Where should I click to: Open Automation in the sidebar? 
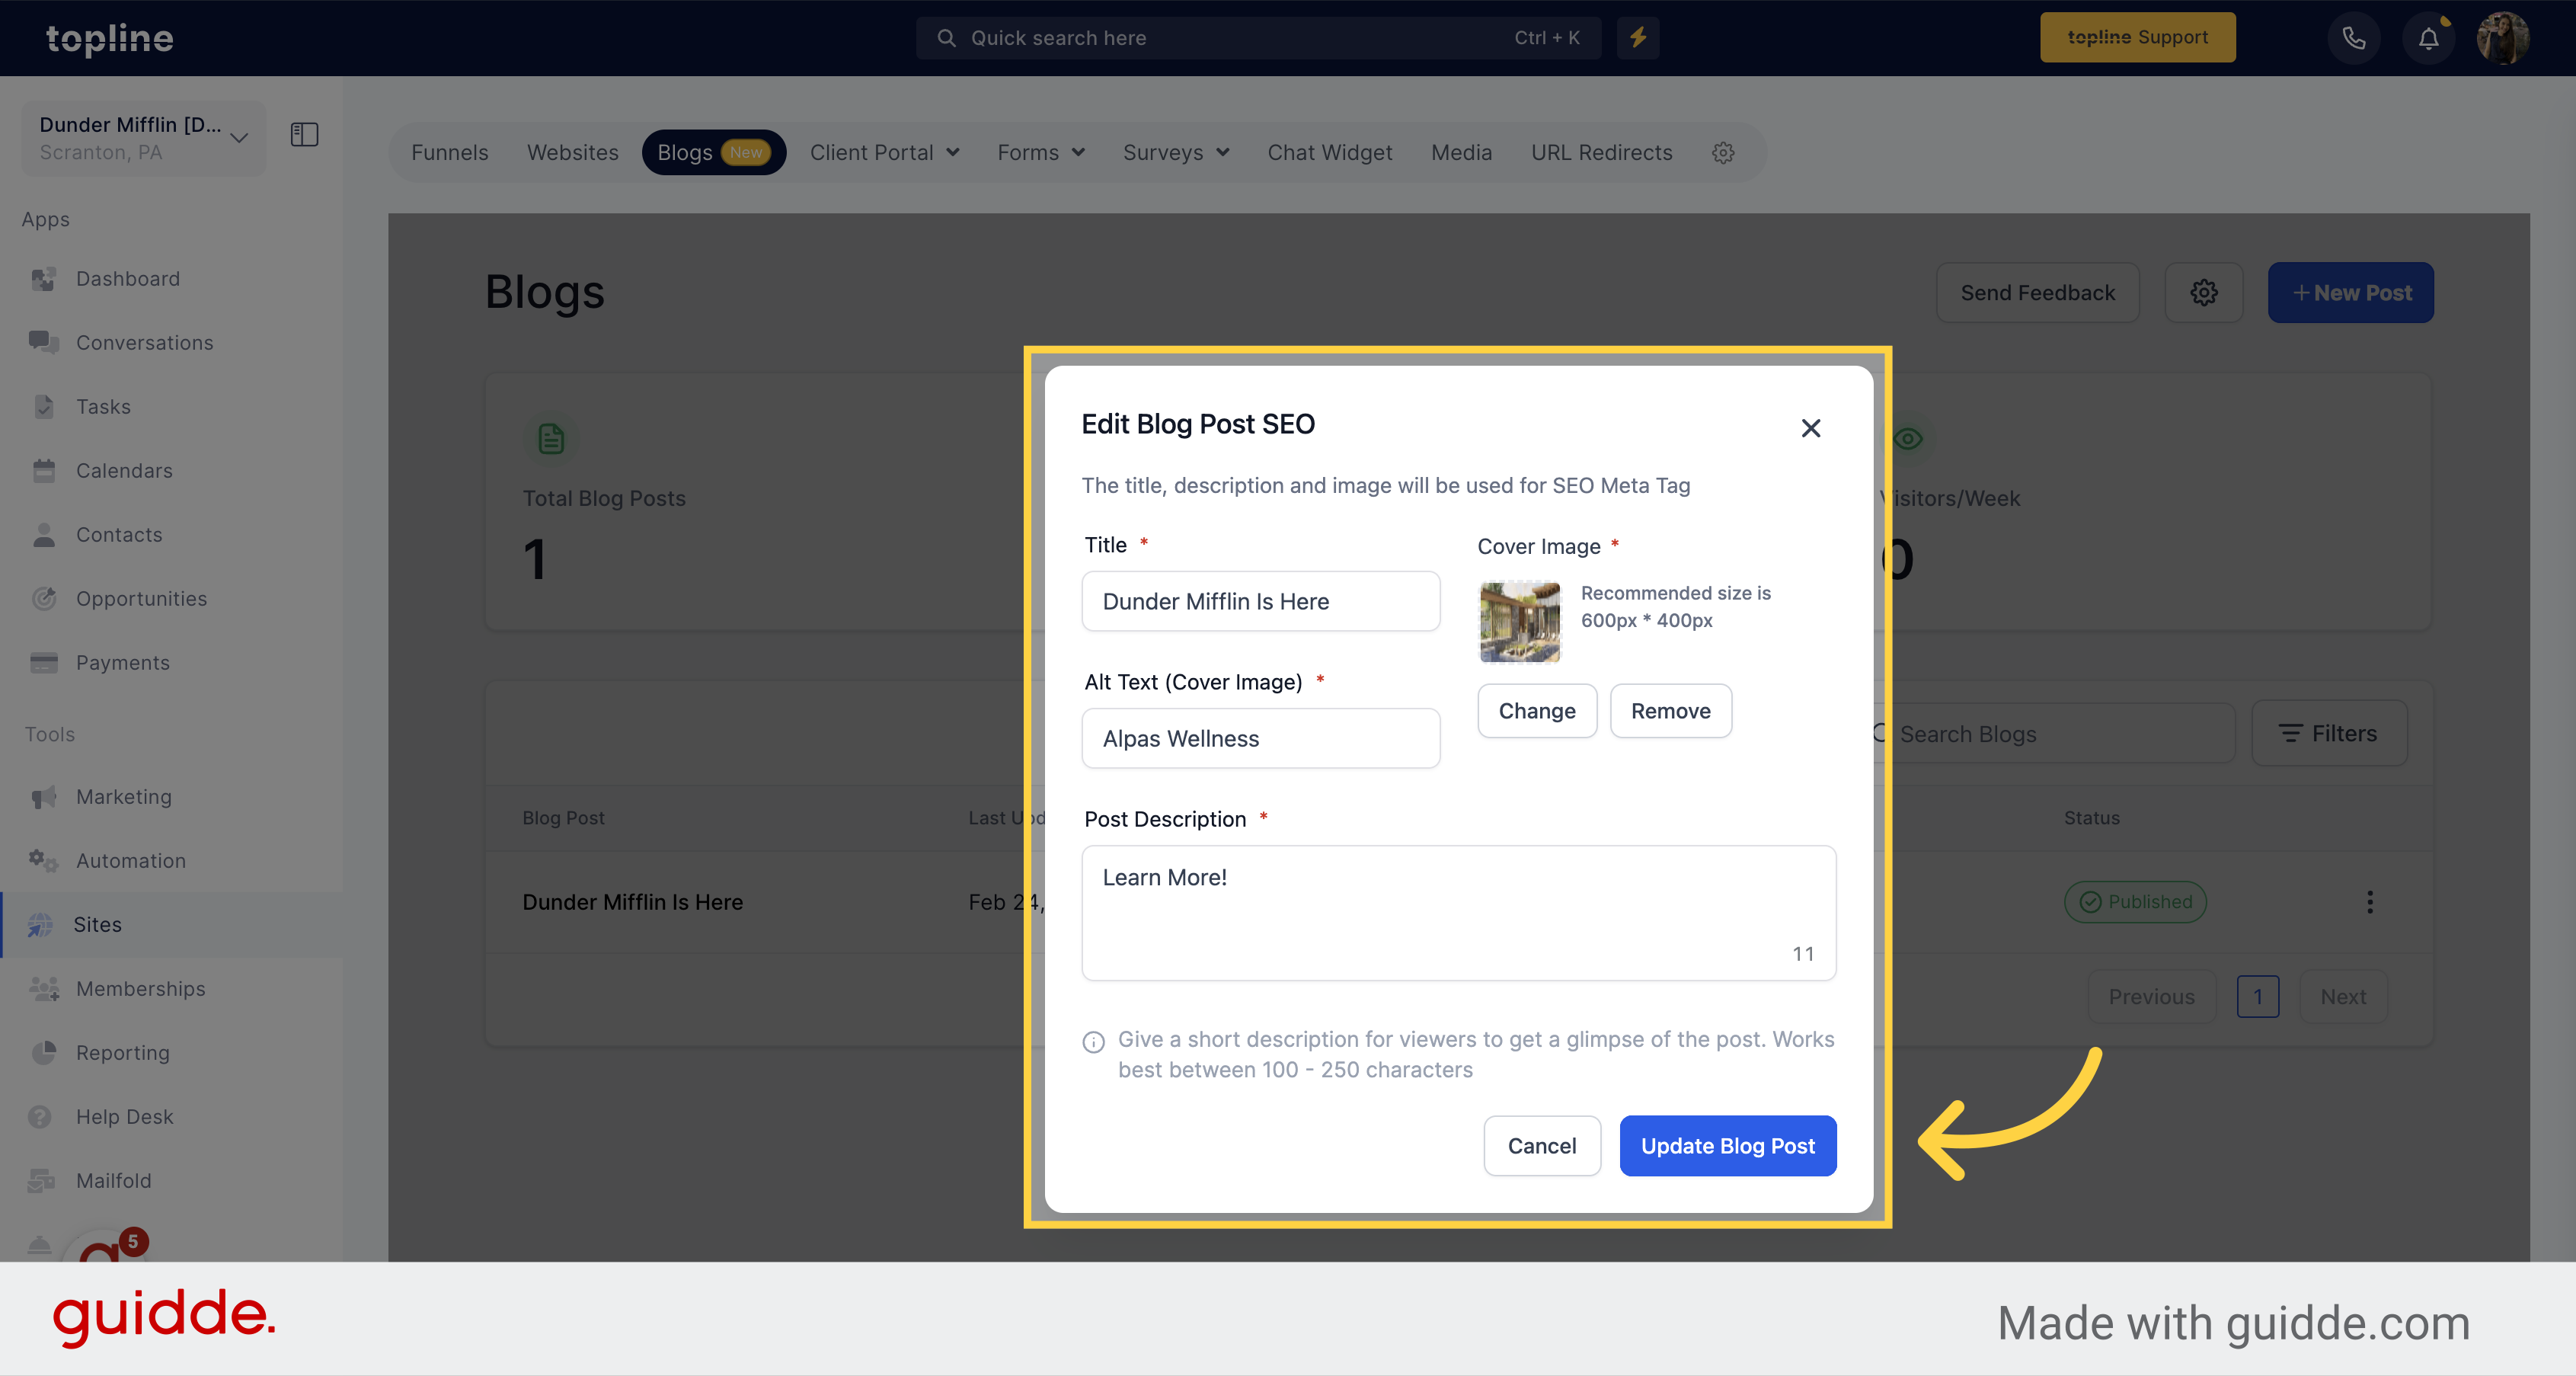[x=131, y=861]
